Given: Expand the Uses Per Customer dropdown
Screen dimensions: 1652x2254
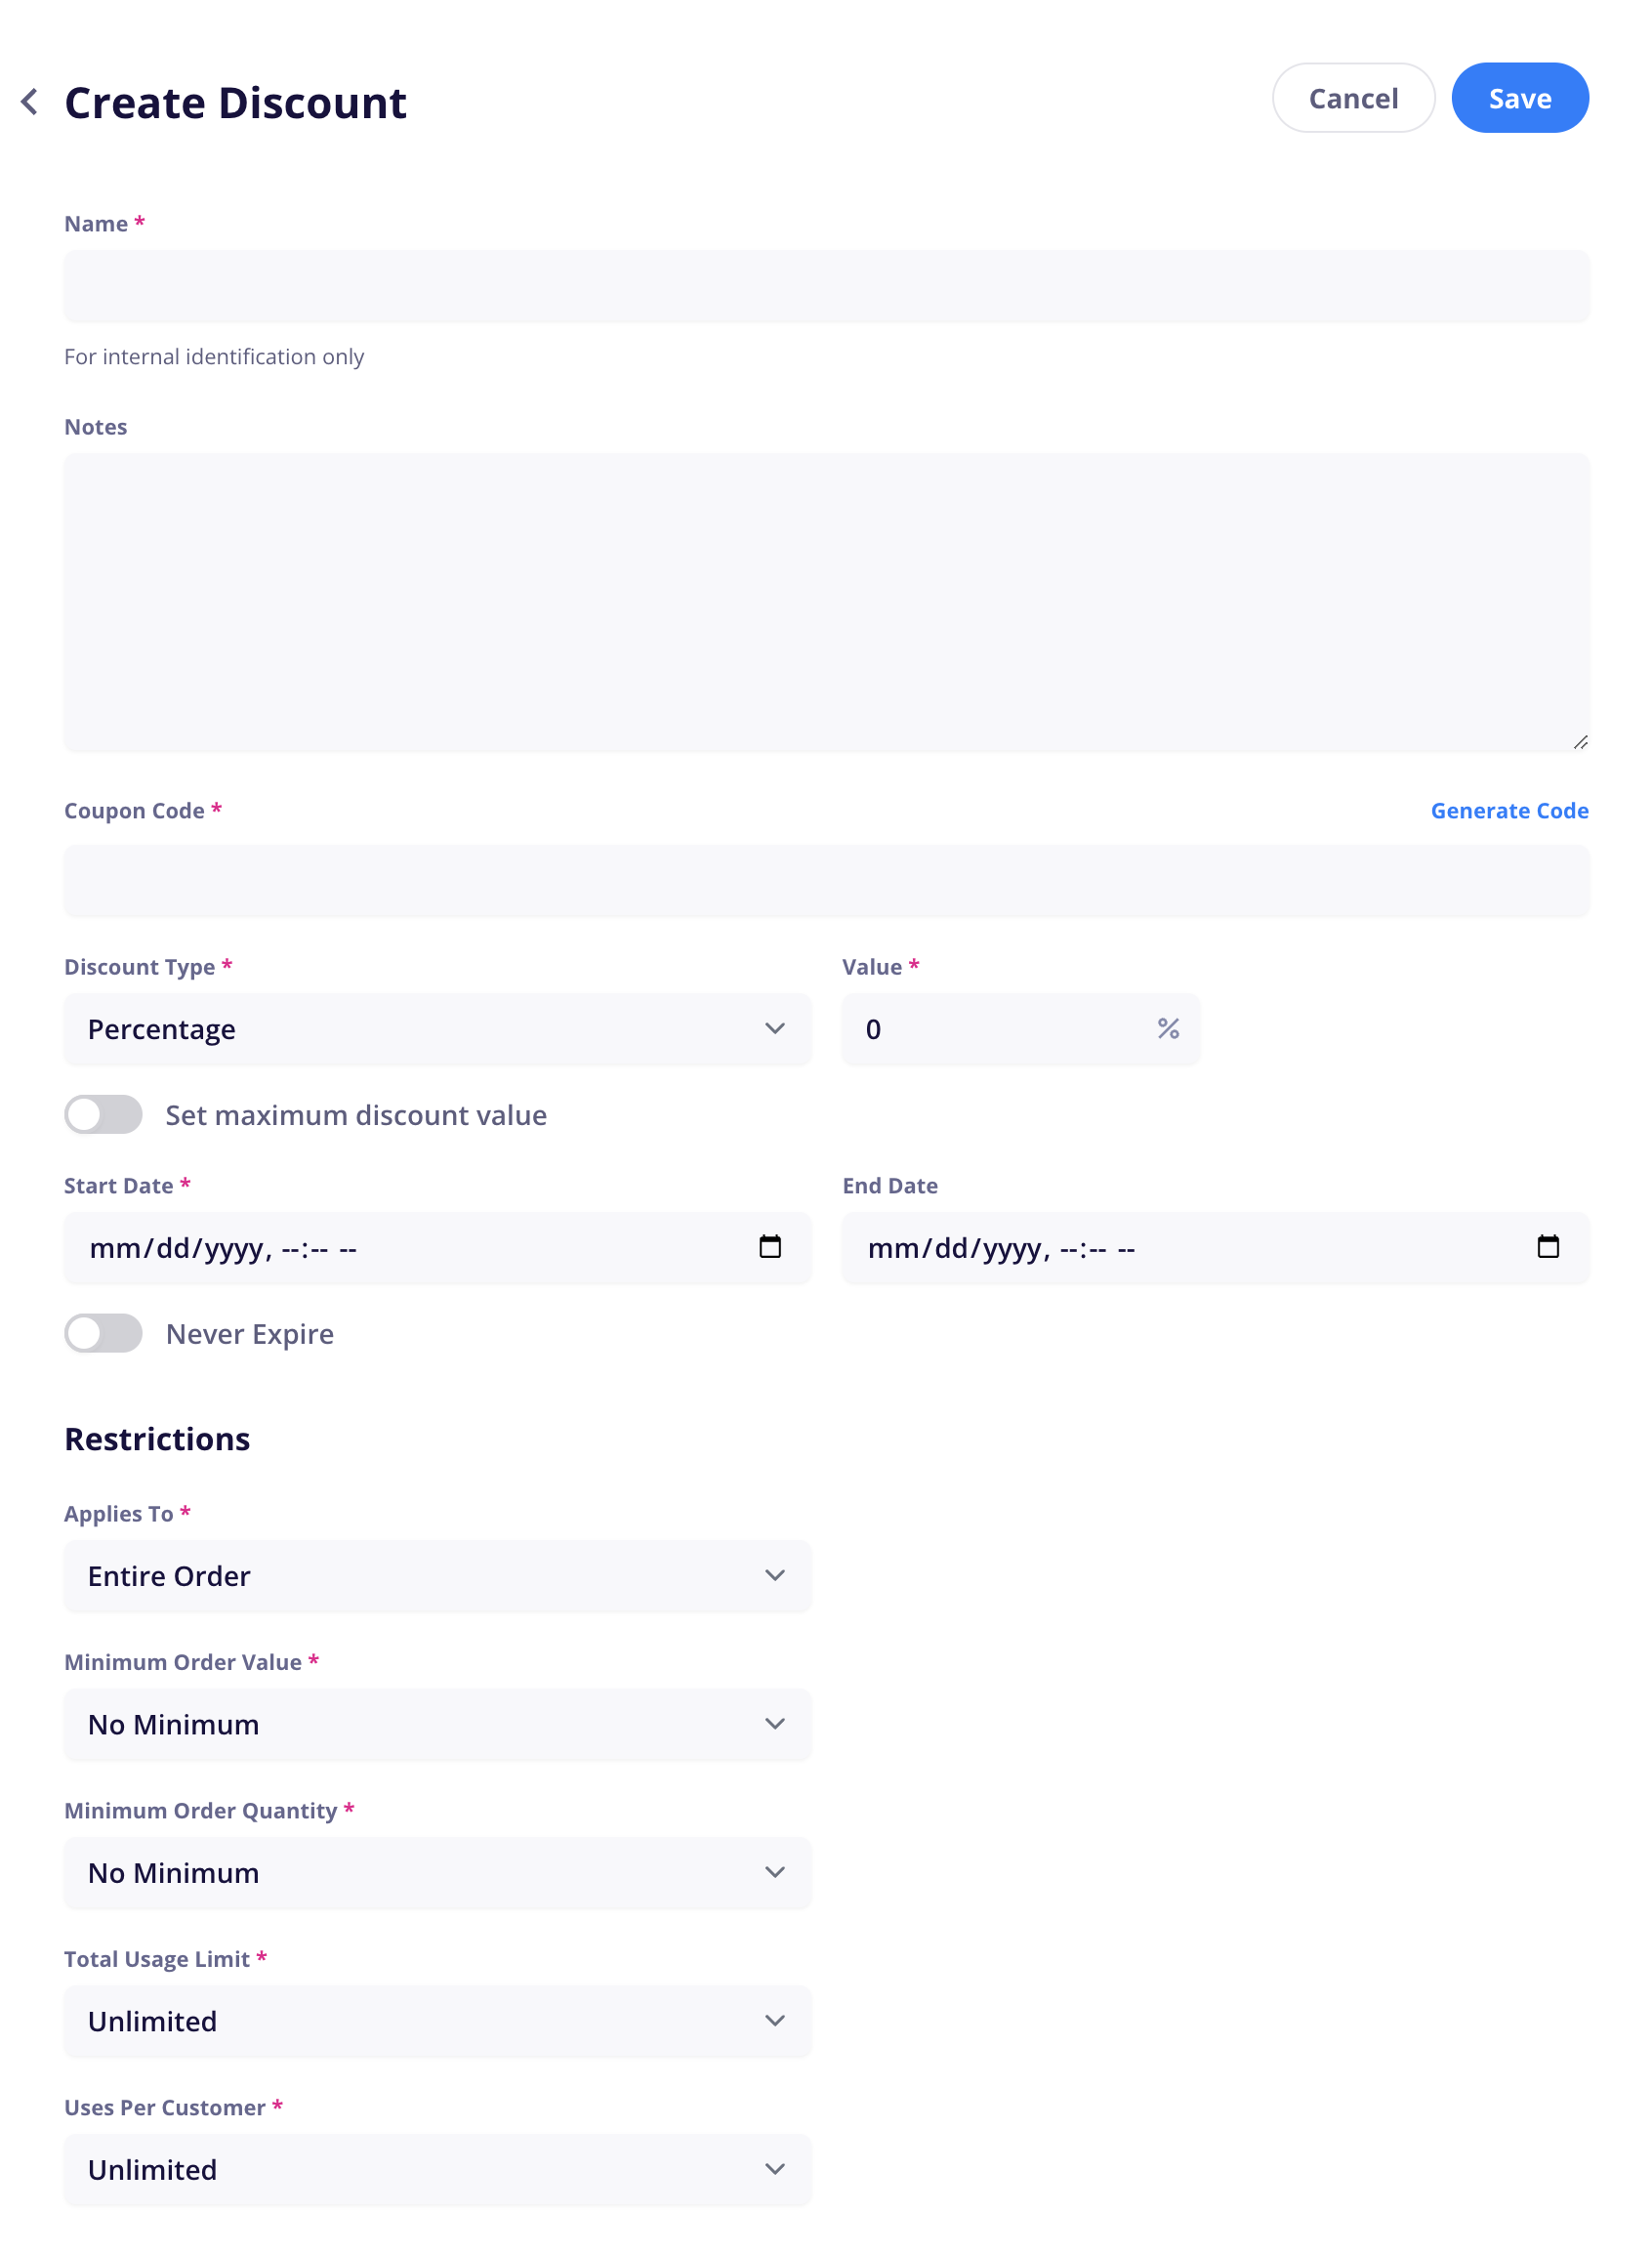Looking at the screenshot, I should [x=437, y=2168].
